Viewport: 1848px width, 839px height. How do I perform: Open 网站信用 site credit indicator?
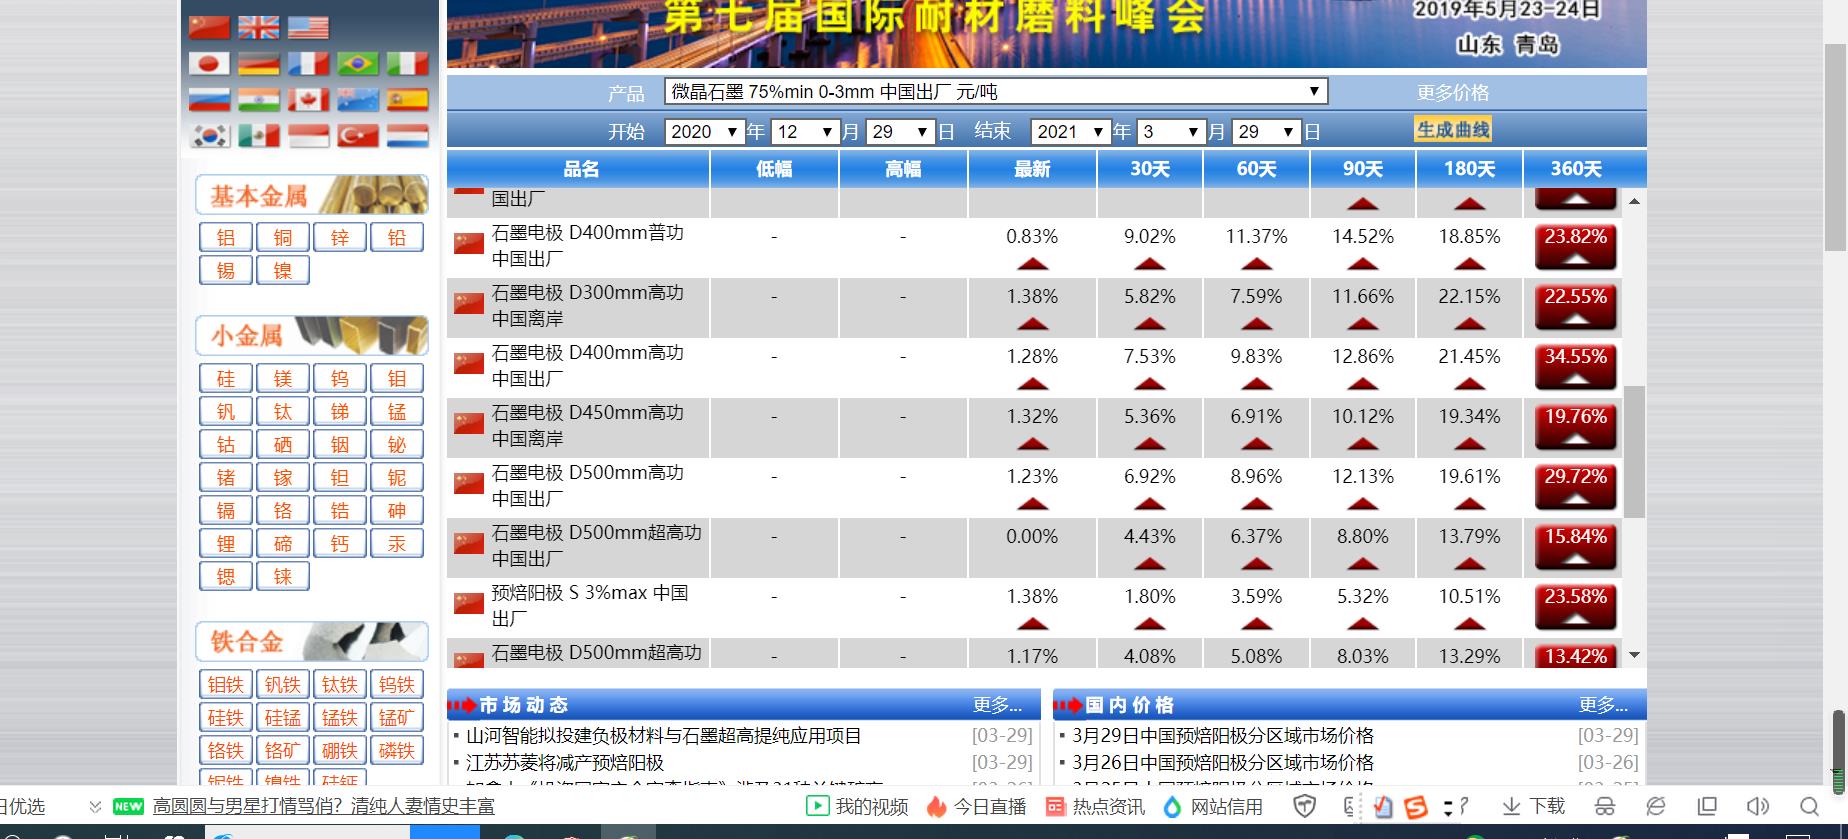pyautogui.click(x=1213, y=806)
